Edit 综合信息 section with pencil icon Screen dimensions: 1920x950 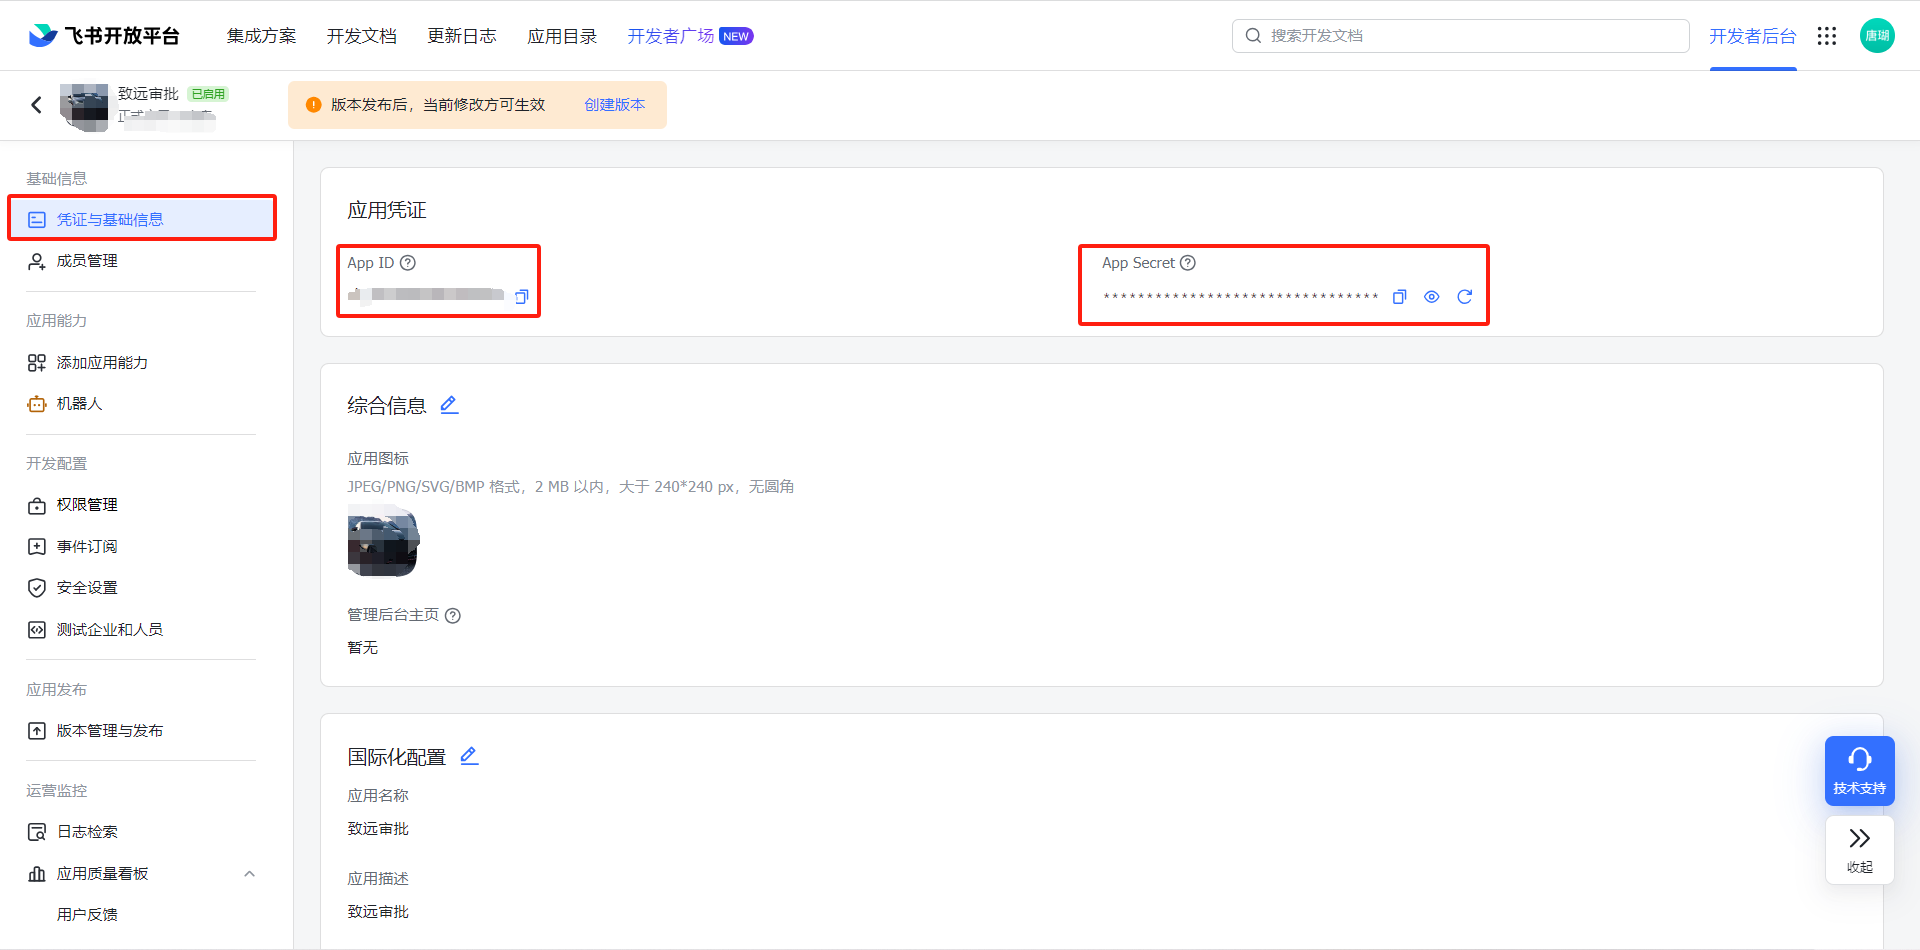pyautogui.click(x=450, y=405)
